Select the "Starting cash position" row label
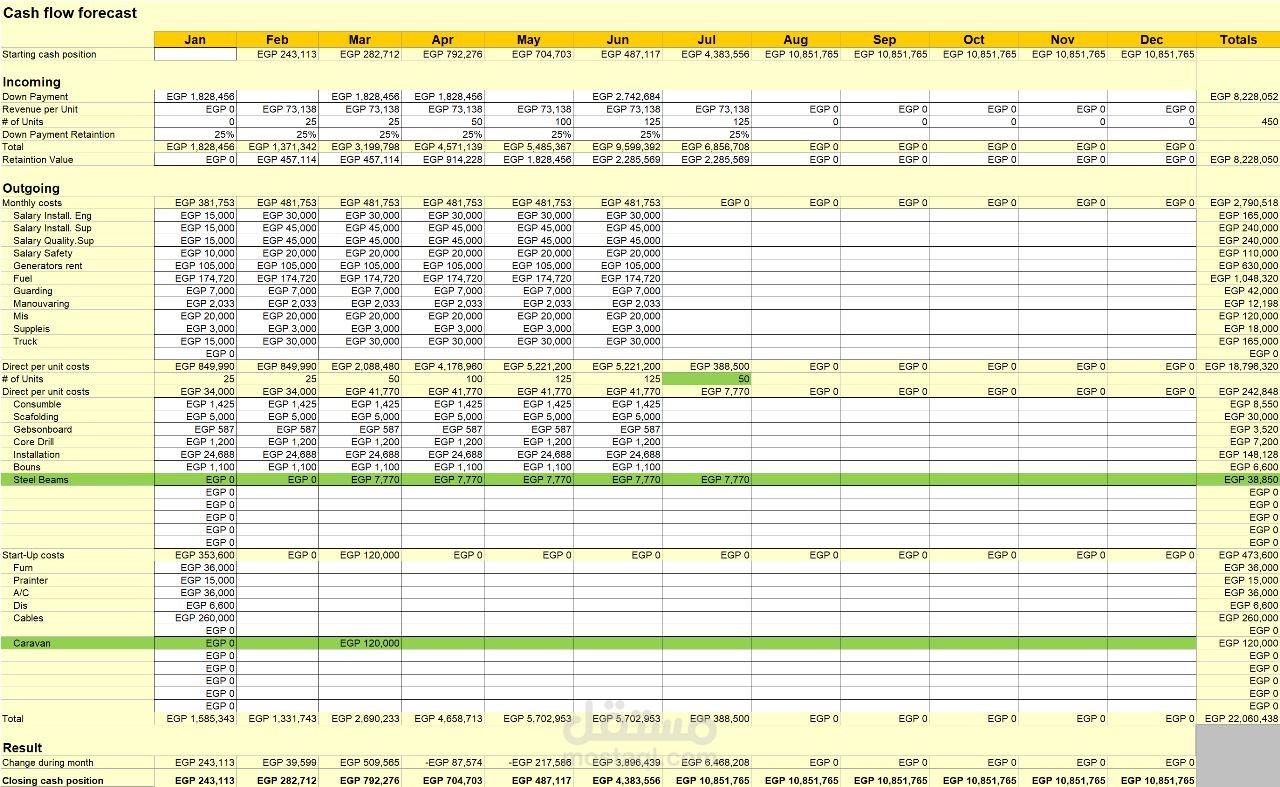The width and height of the screenshot is (1280, 787). tap(50, 54)
